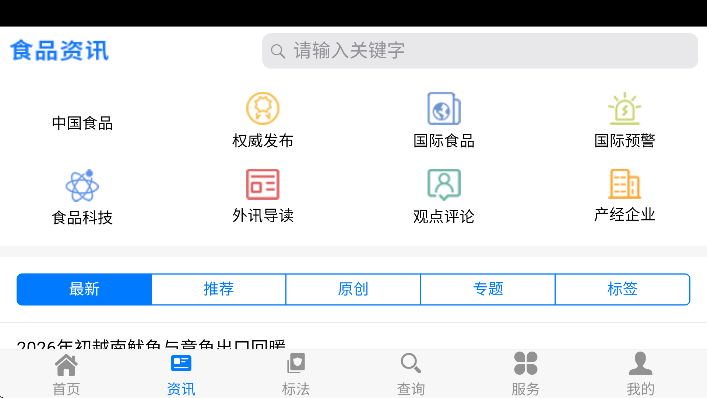Click the 请输入关键字 search field
The height and width of the screenshot is (398, 707).
coord(480,51)
